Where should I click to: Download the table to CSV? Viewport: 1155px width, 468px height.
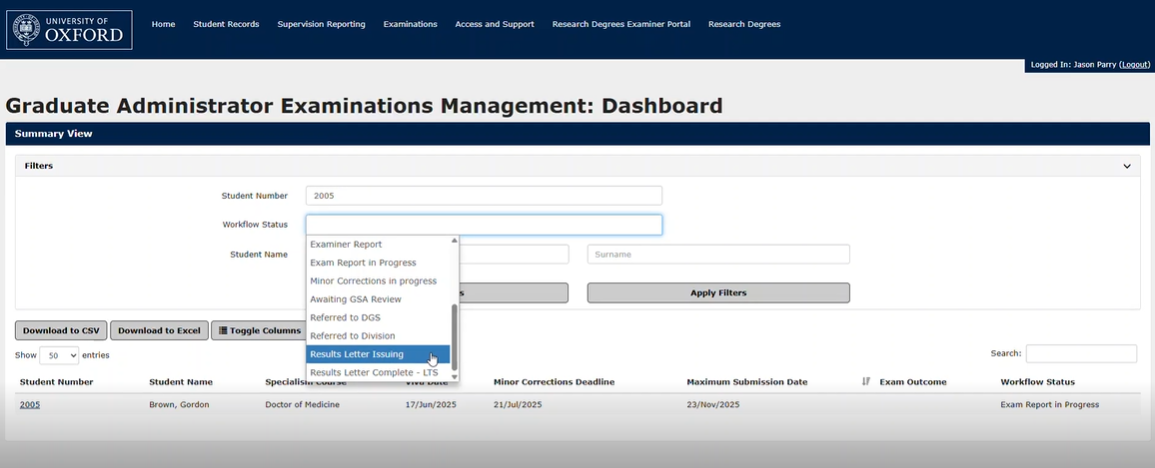tap(61, 331)
